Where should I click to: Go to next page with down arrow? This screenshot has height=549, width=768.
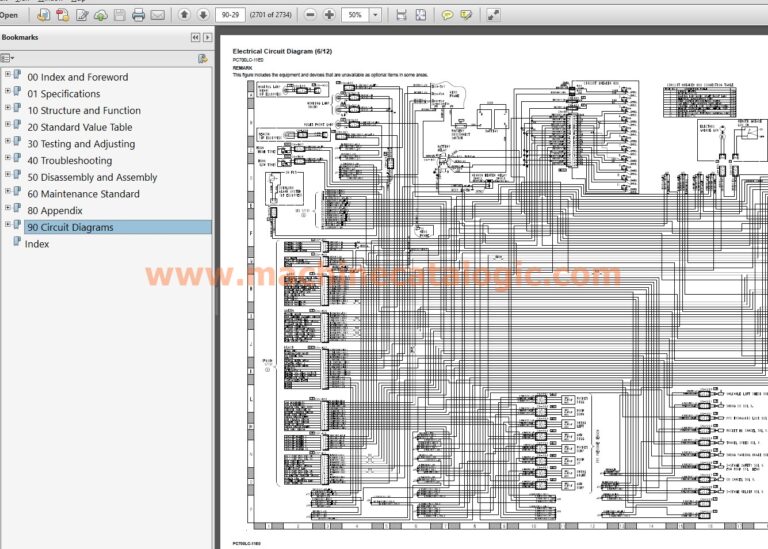203,15
